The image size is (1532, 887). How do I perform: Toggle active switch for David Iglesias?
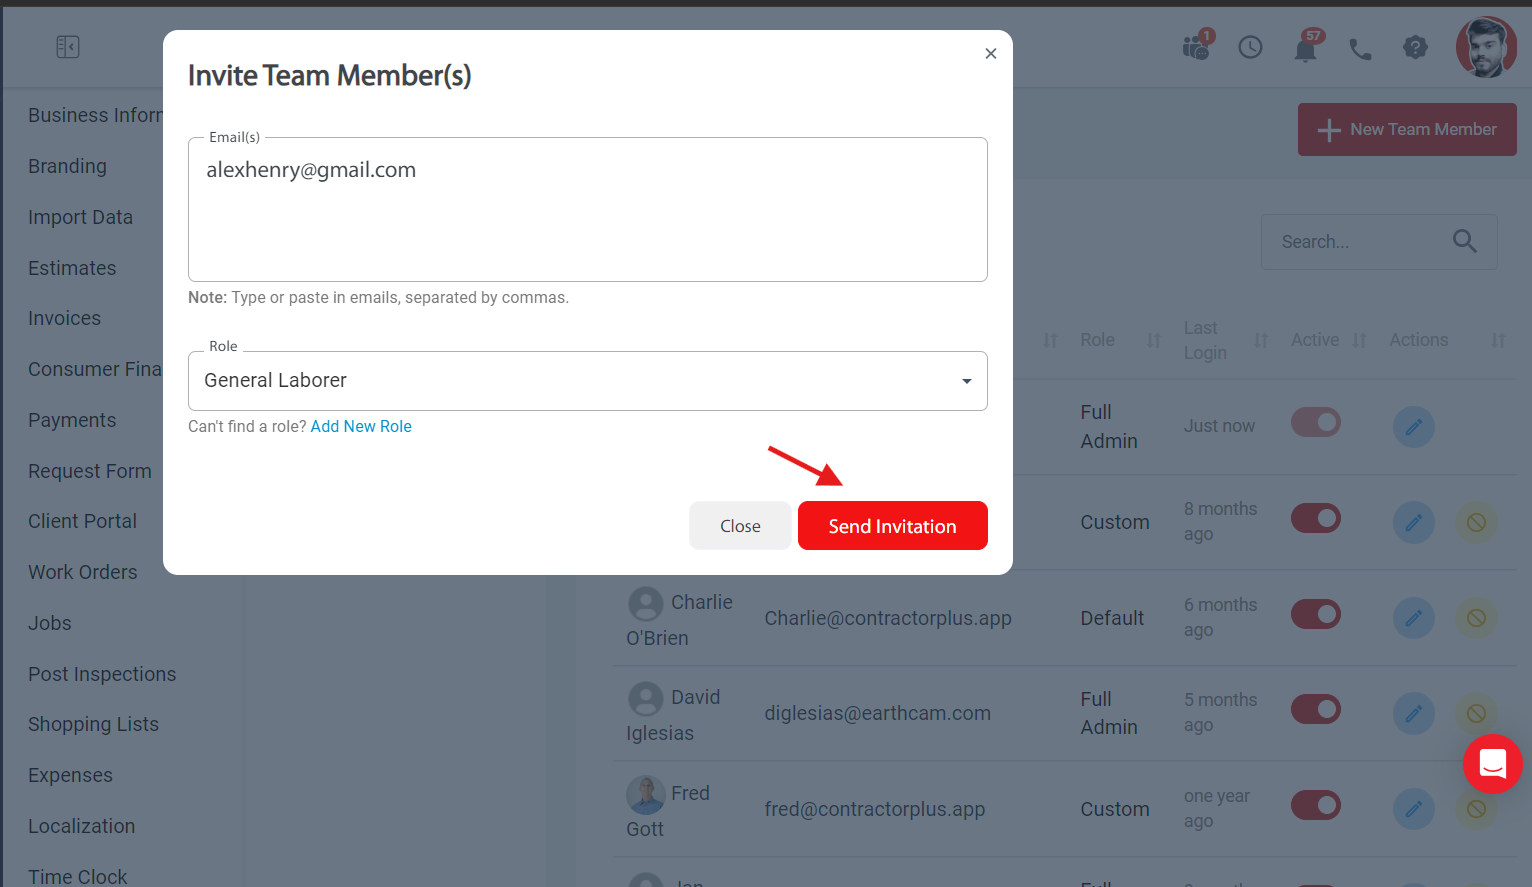point(1316,709)
